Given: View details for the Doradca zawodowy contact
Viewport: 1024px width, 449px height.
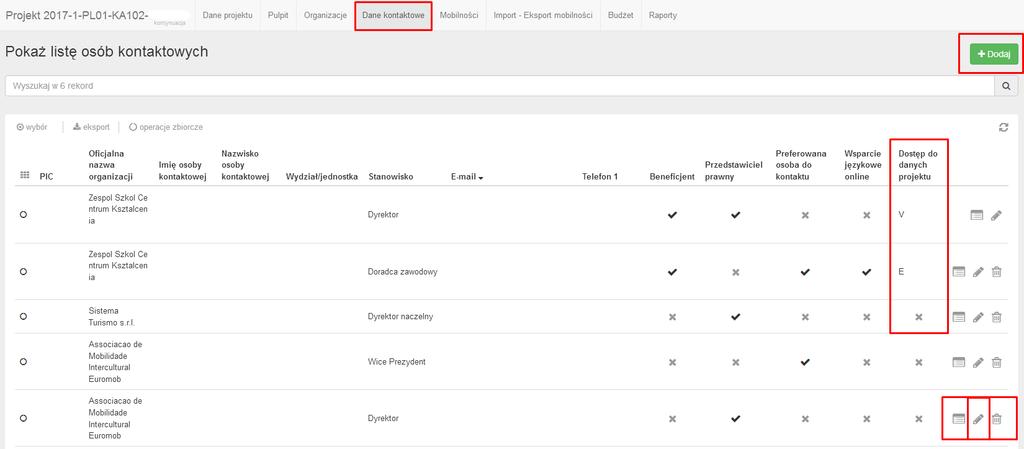Looking at the screenshot, I should pyautogui.click(x=959, y=271).
